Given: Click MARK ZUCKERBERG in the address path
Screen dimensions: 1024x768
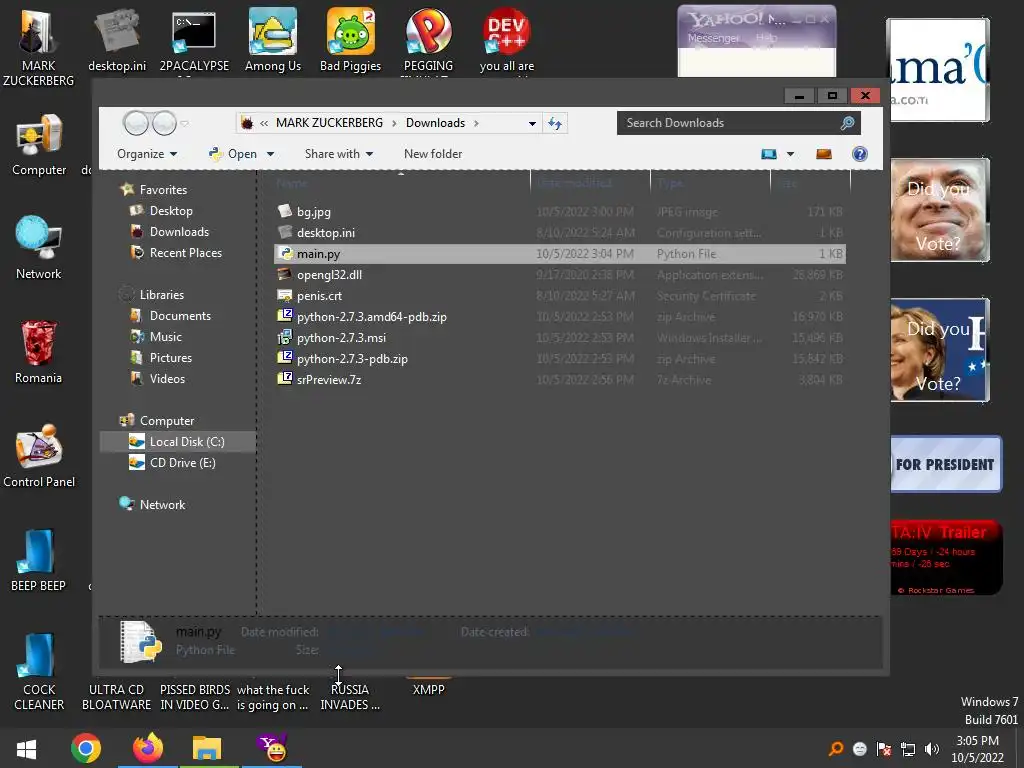Looking at the screenshot, I should [329, 123].
